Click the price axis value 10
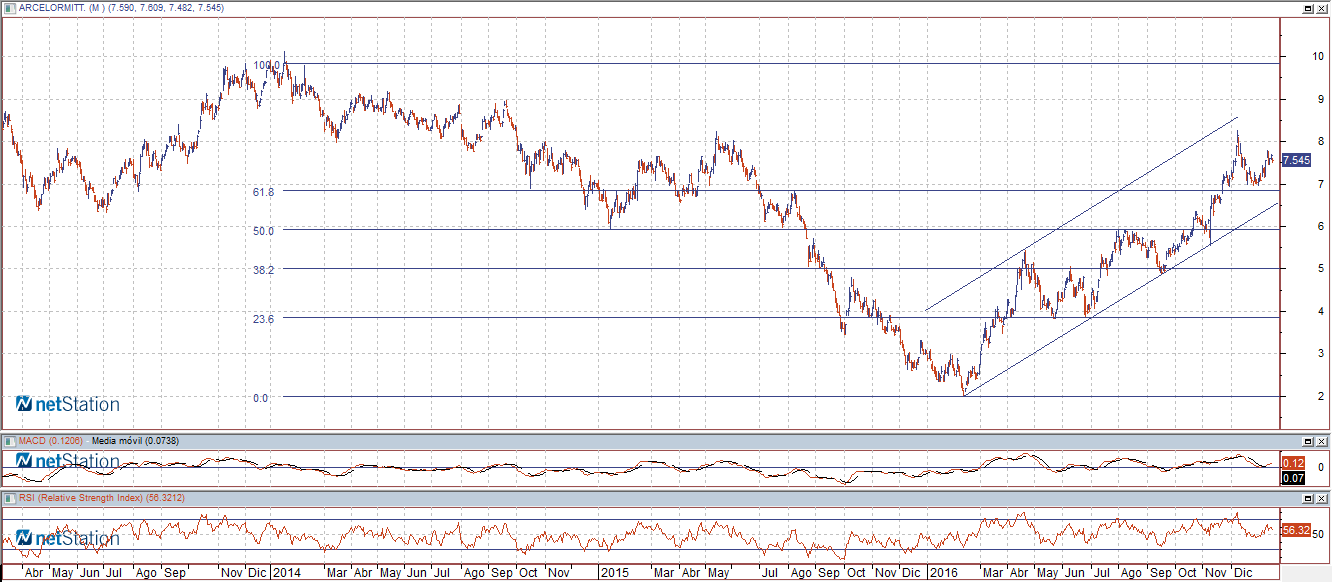This screenshot has width=1332, height=582. pyautogui.click(x=1316, y=56)
